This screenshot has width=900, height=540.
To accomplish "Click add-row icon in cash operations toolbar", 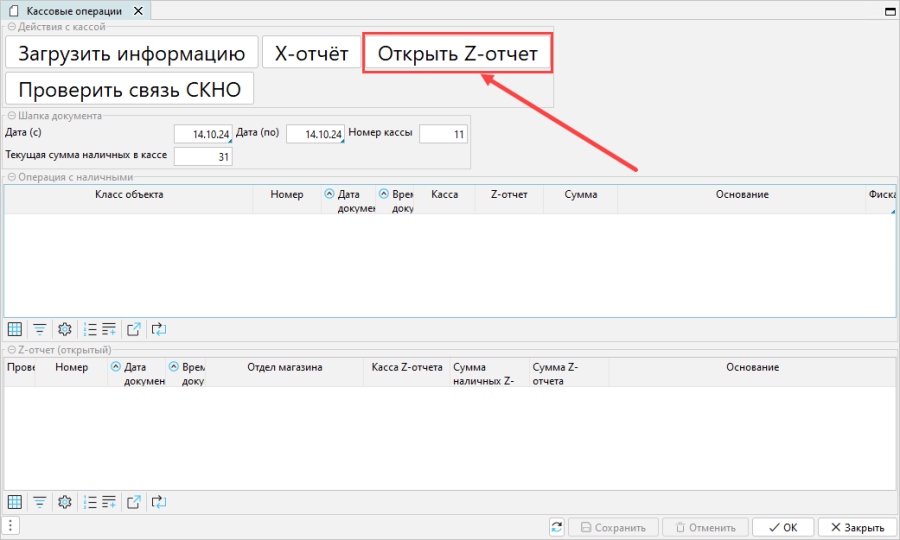I will tap(109, 328).
